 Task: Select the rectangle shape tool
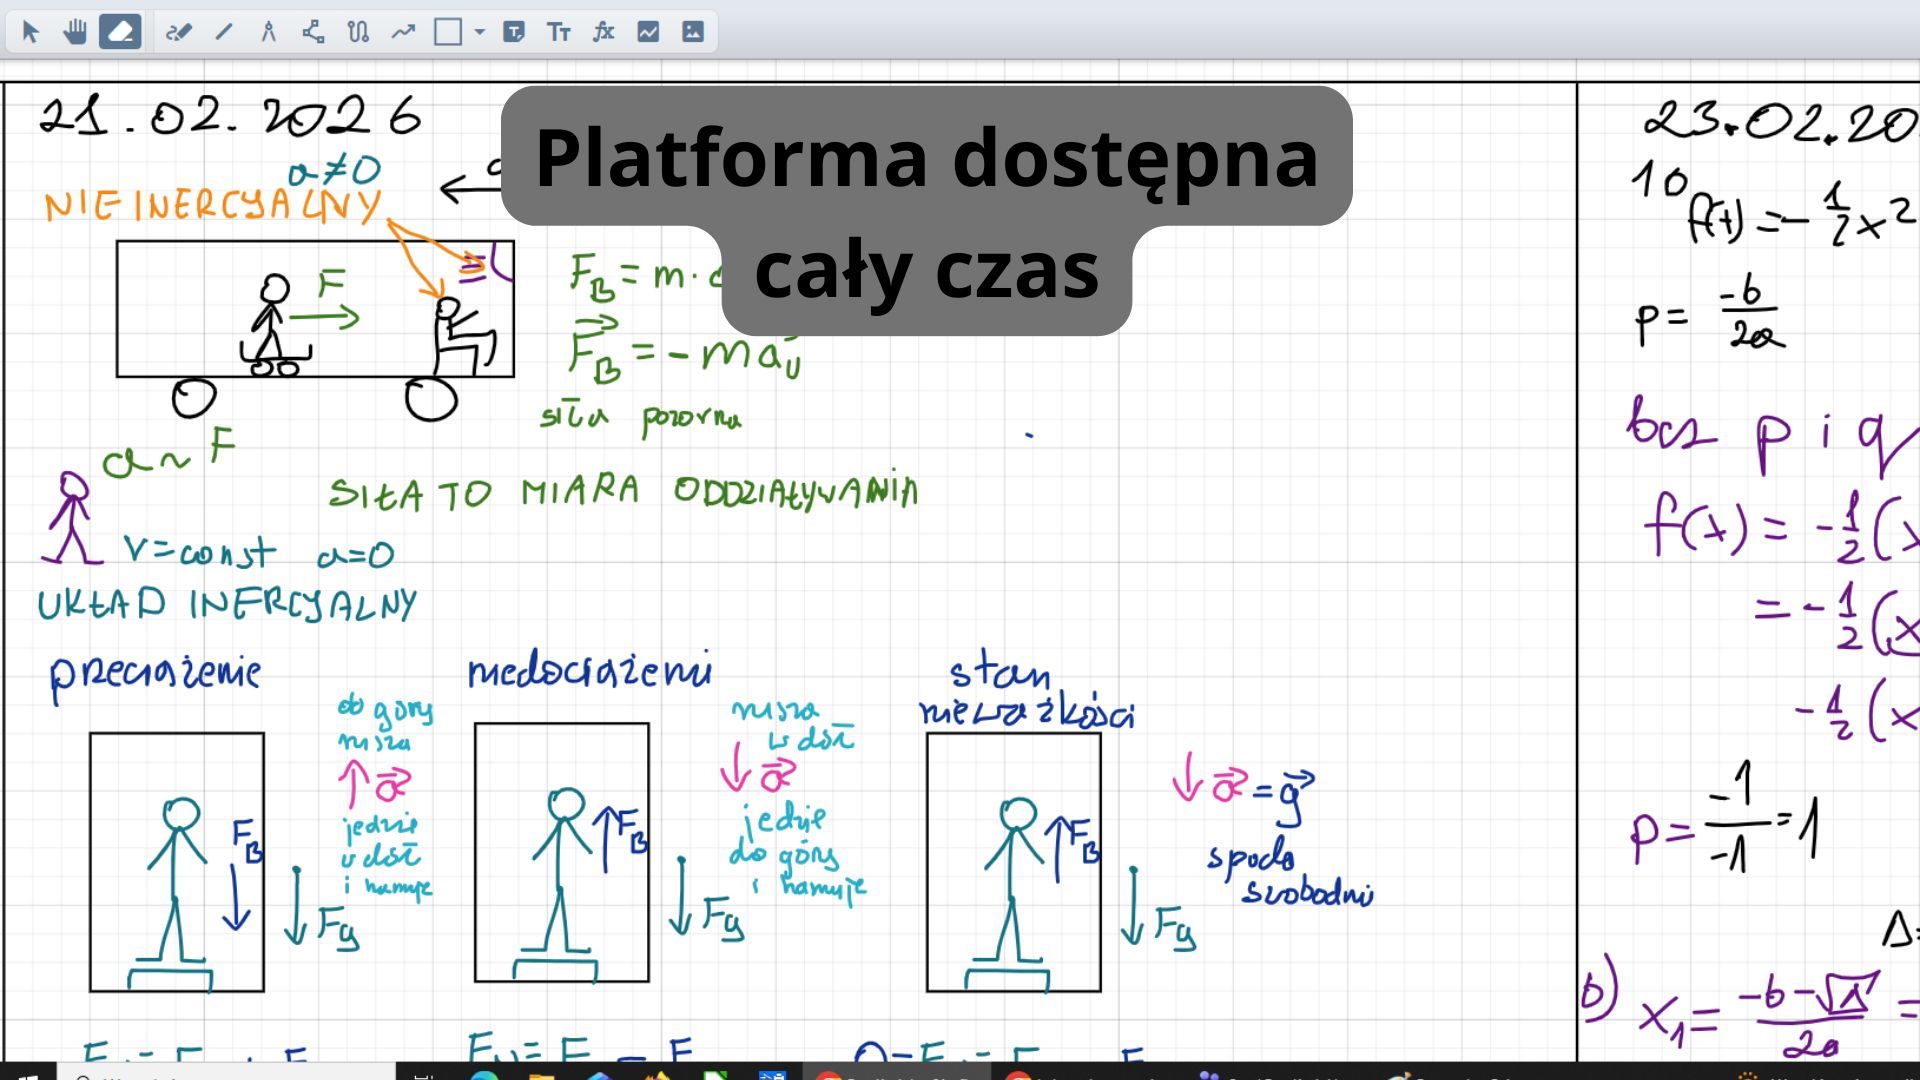pyautogui.click(x=448, y=32)
